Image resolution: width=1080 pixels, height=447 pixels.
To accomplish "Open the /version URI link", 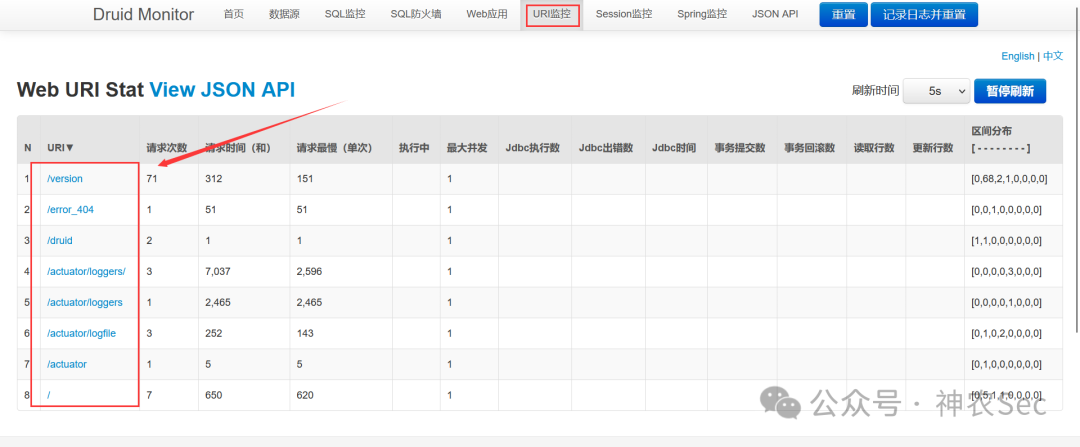I will pos(65,178).
